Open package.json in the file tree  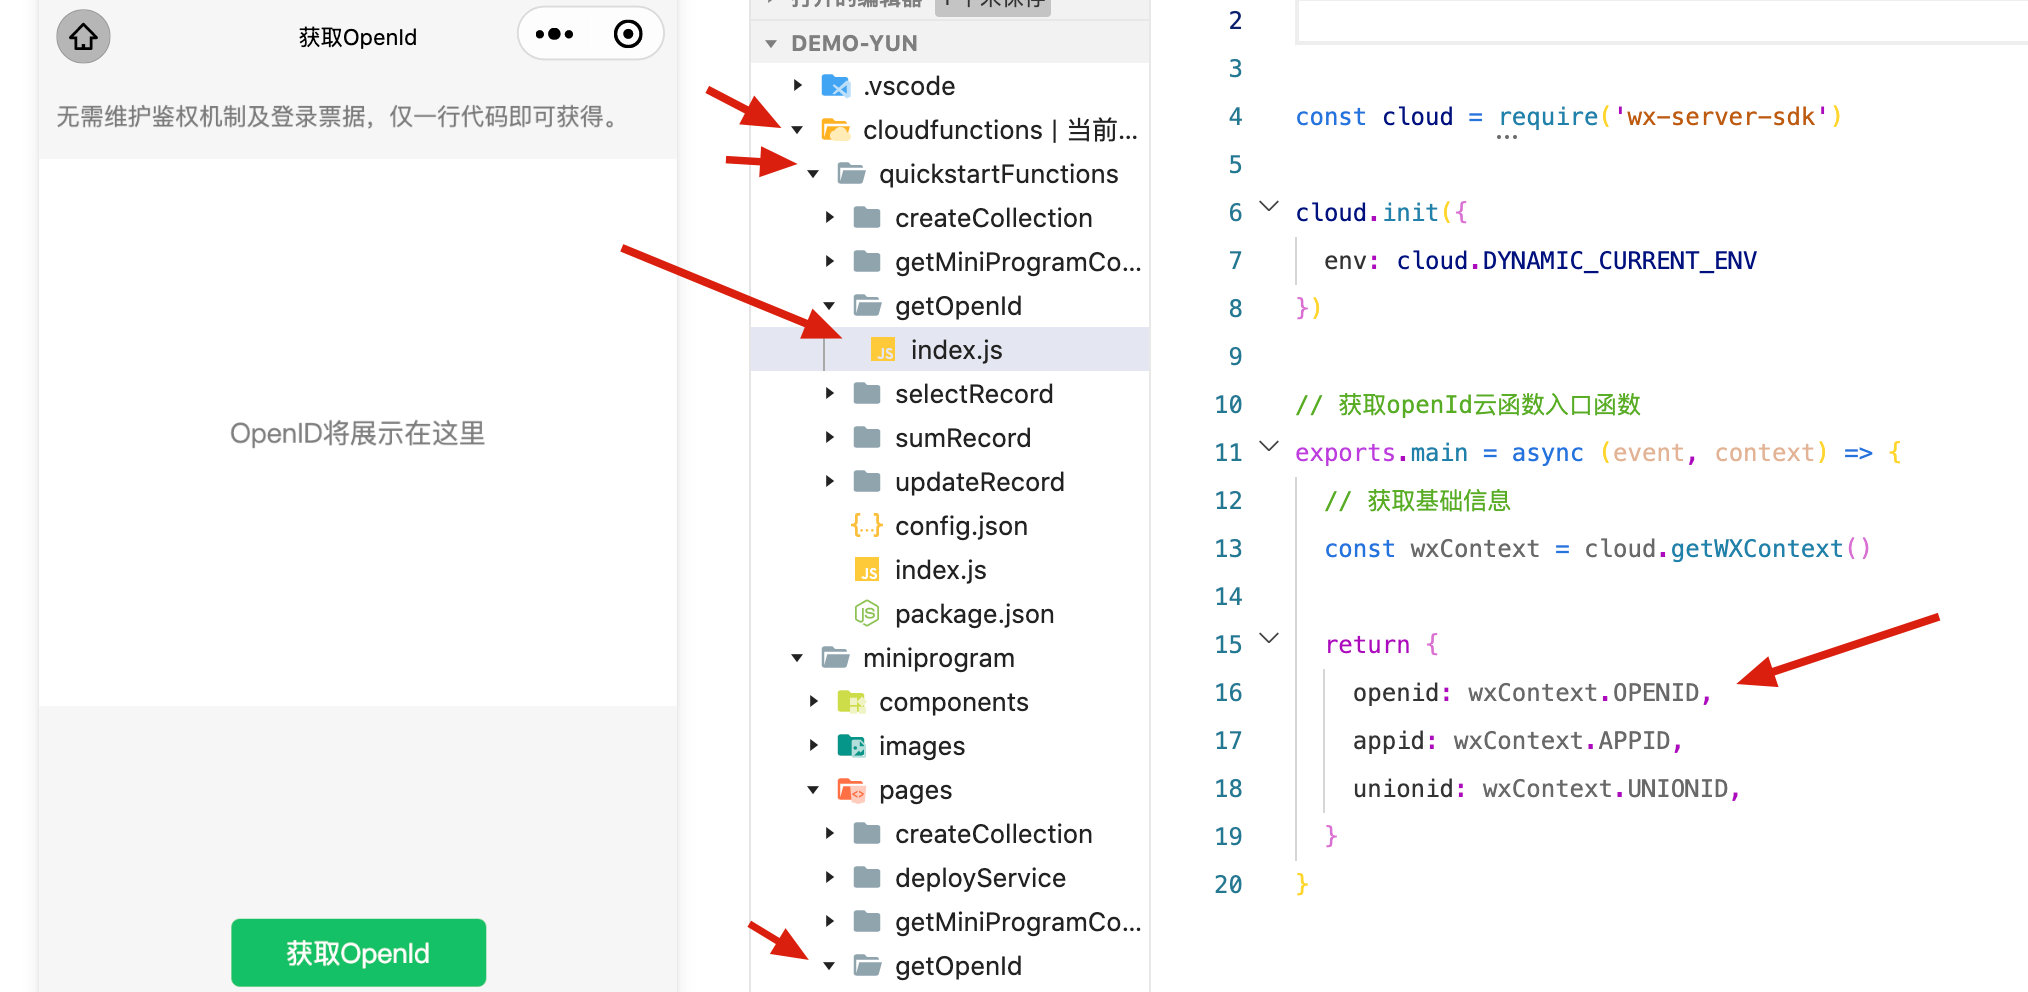pyautogui.click(x=974, y=614)
